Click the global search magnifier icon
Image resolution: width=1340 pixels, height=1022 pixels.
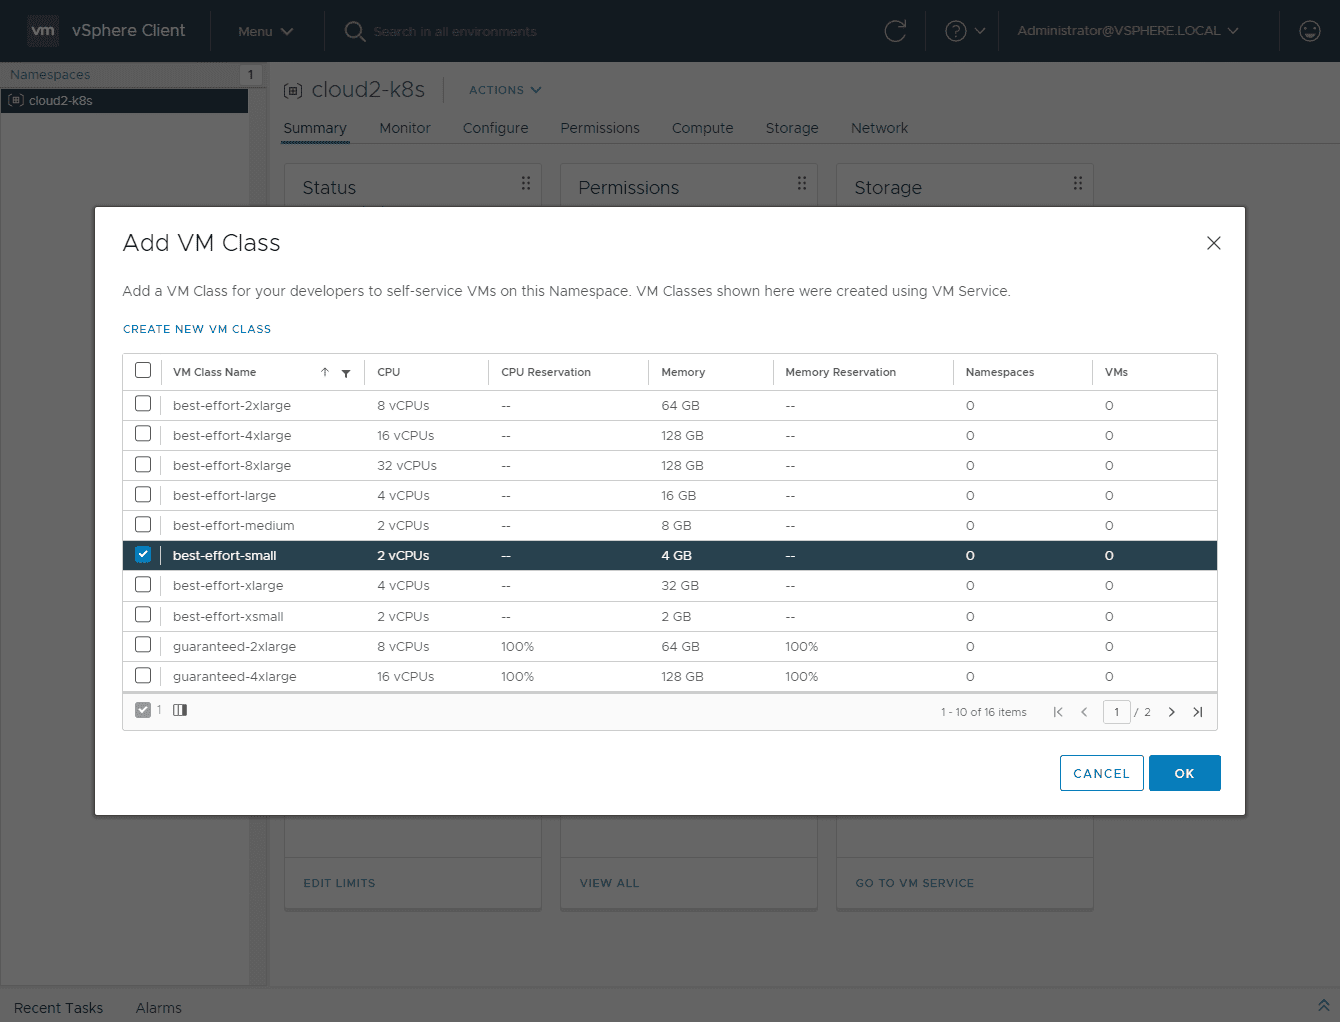pos(354,31)
